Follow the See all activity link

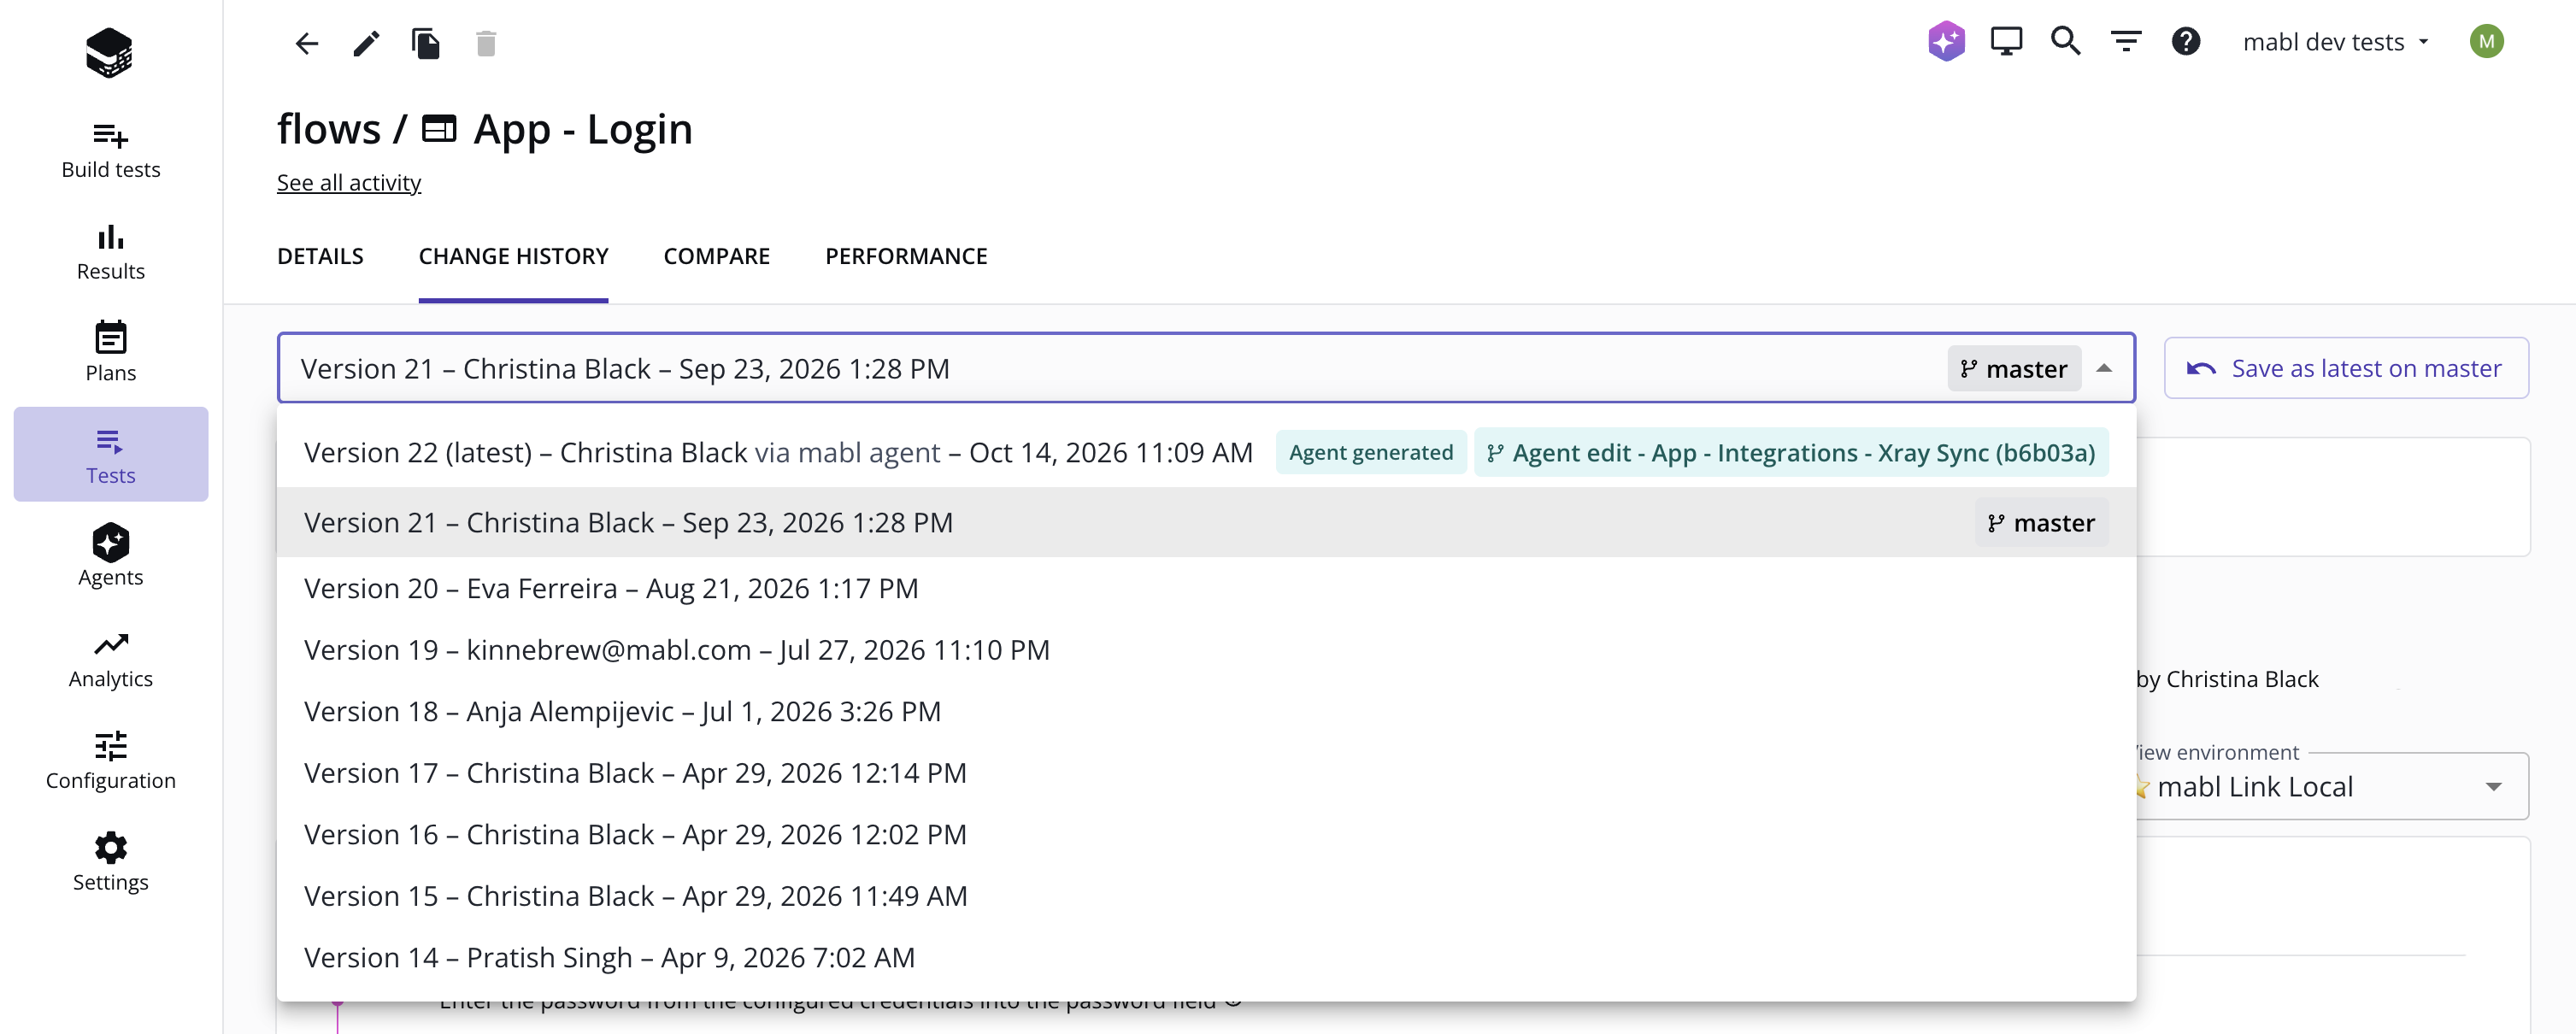pos(348,183)
